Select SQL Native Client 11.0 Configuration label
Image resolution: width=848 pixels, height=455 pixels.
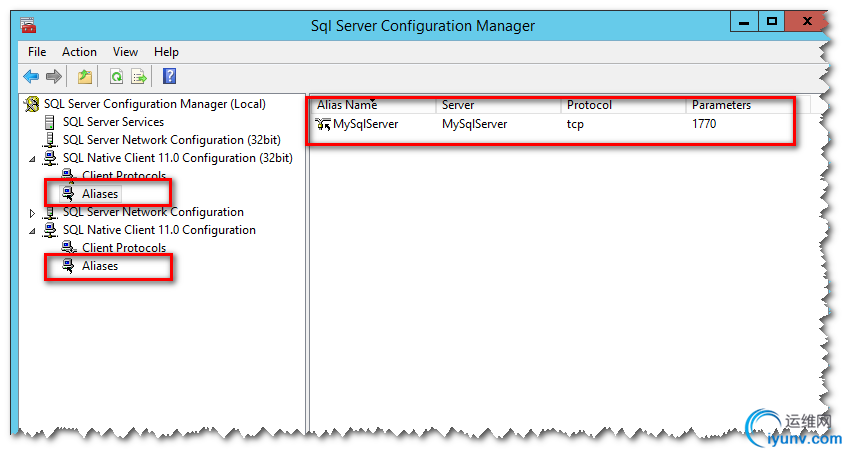[x=159, y=230]
